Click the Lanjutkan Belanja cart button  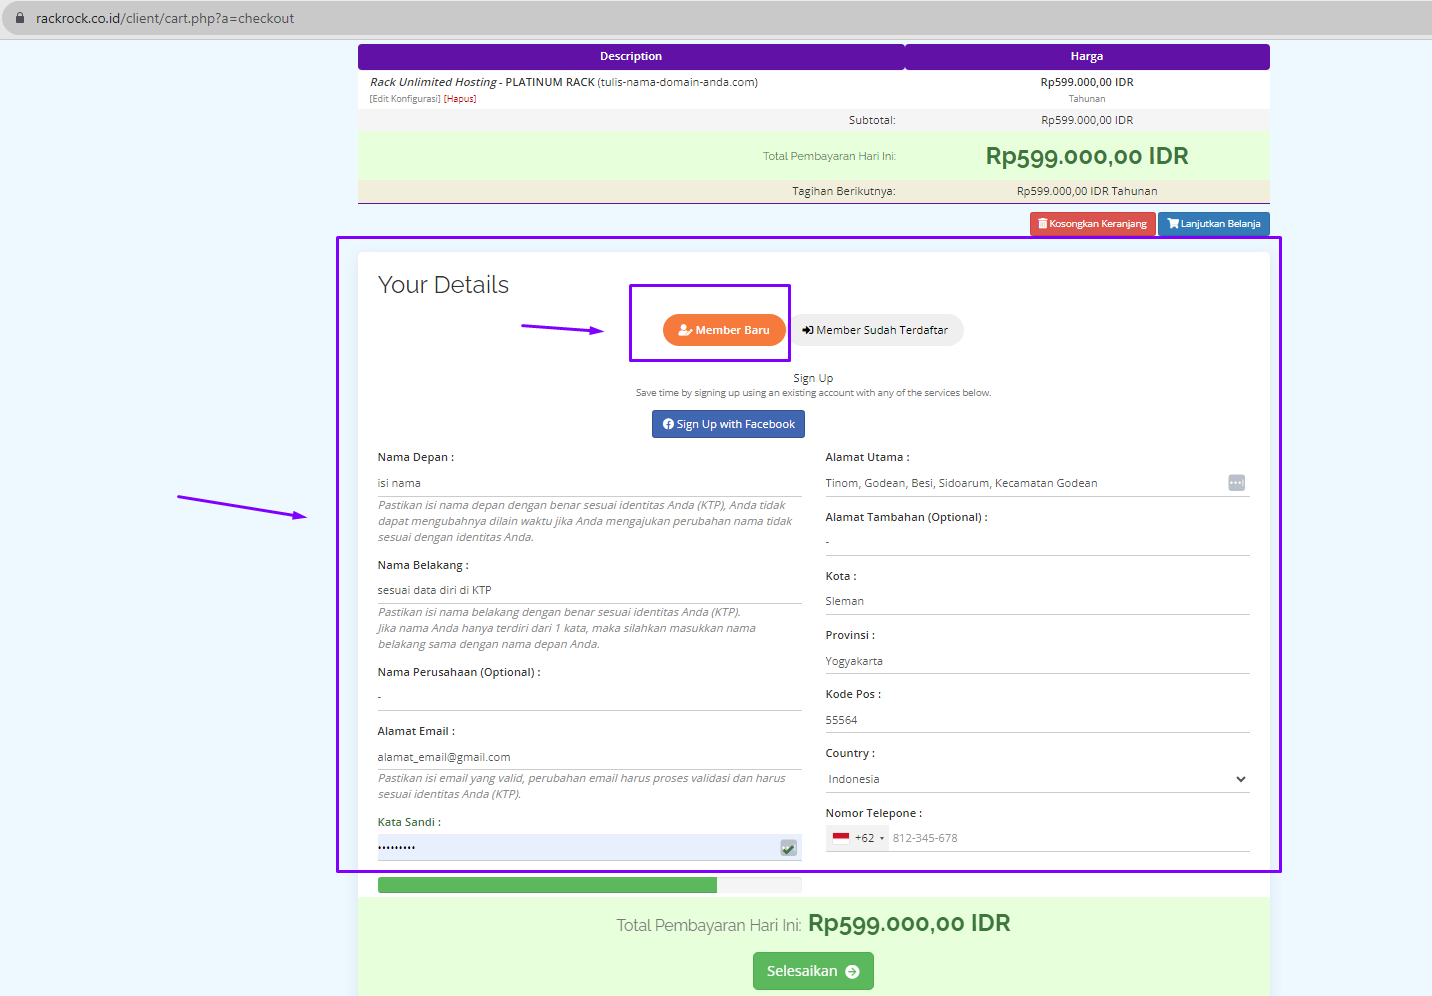click(1213, 224)
